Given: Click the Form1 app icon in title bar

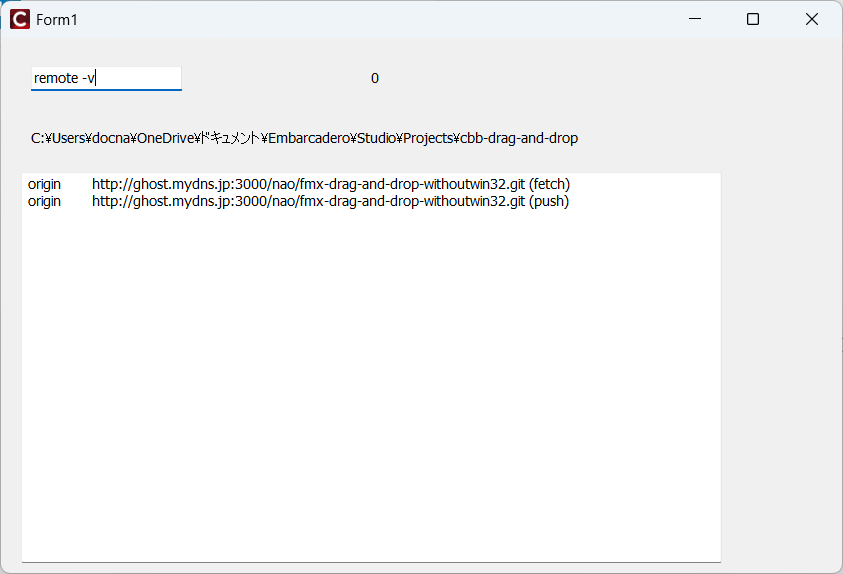Looking at the screenshot, I should tap(20, 19).
